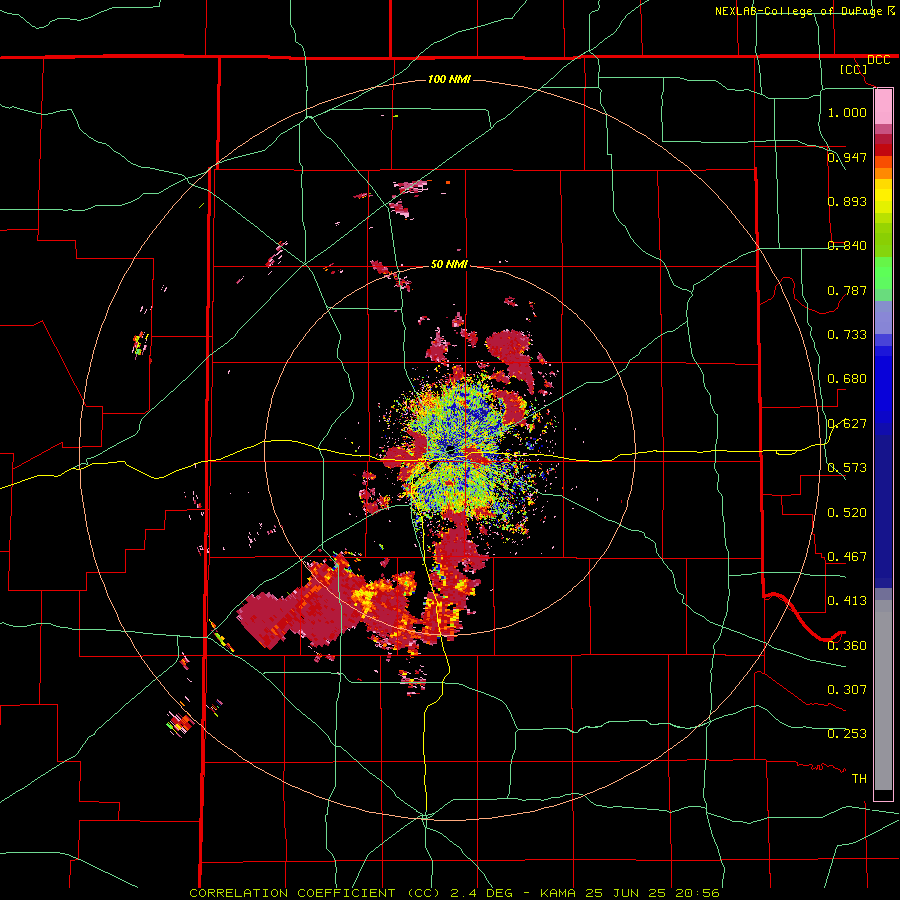Select the 50 NMI range ring label

449,264
